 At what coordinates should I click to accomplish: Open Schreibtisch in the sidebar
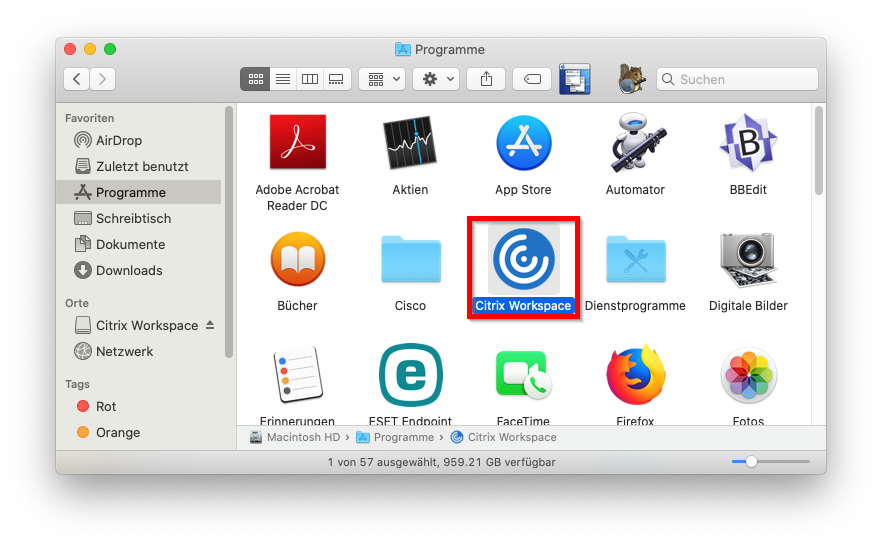click(139, 218)
